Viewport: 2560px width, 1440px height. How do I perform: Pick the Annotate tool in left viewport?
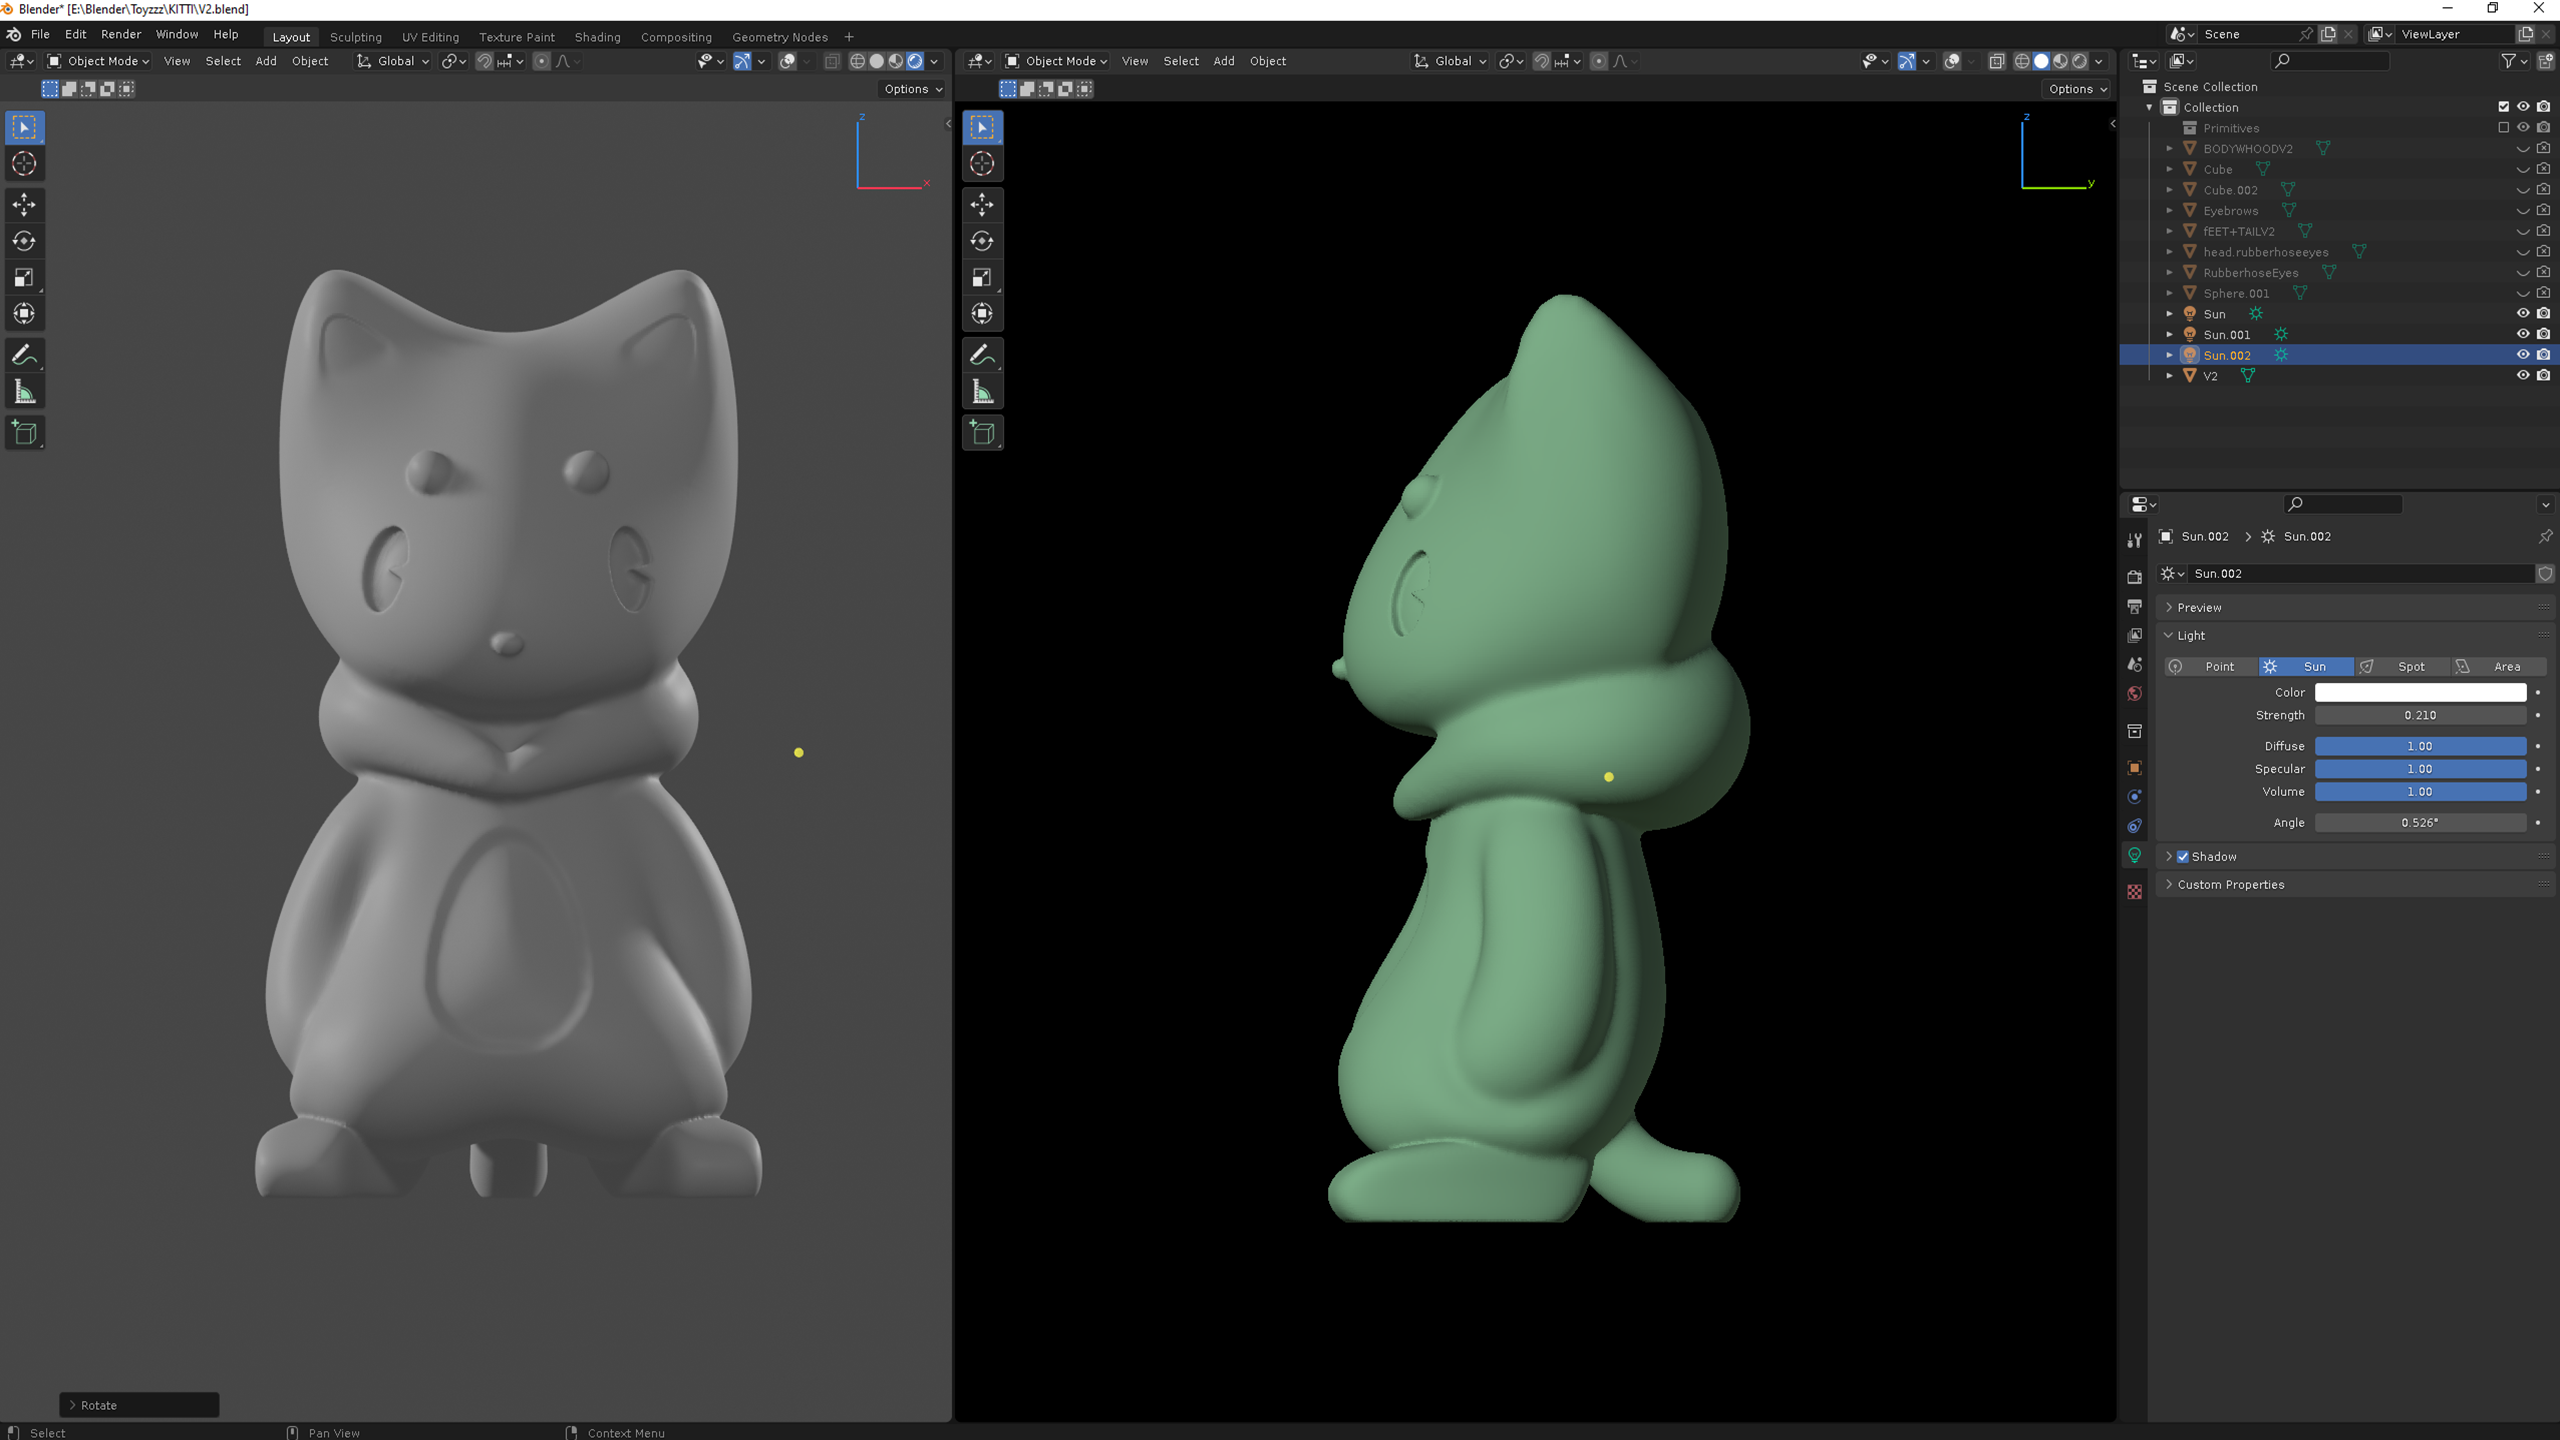point(24,355)
